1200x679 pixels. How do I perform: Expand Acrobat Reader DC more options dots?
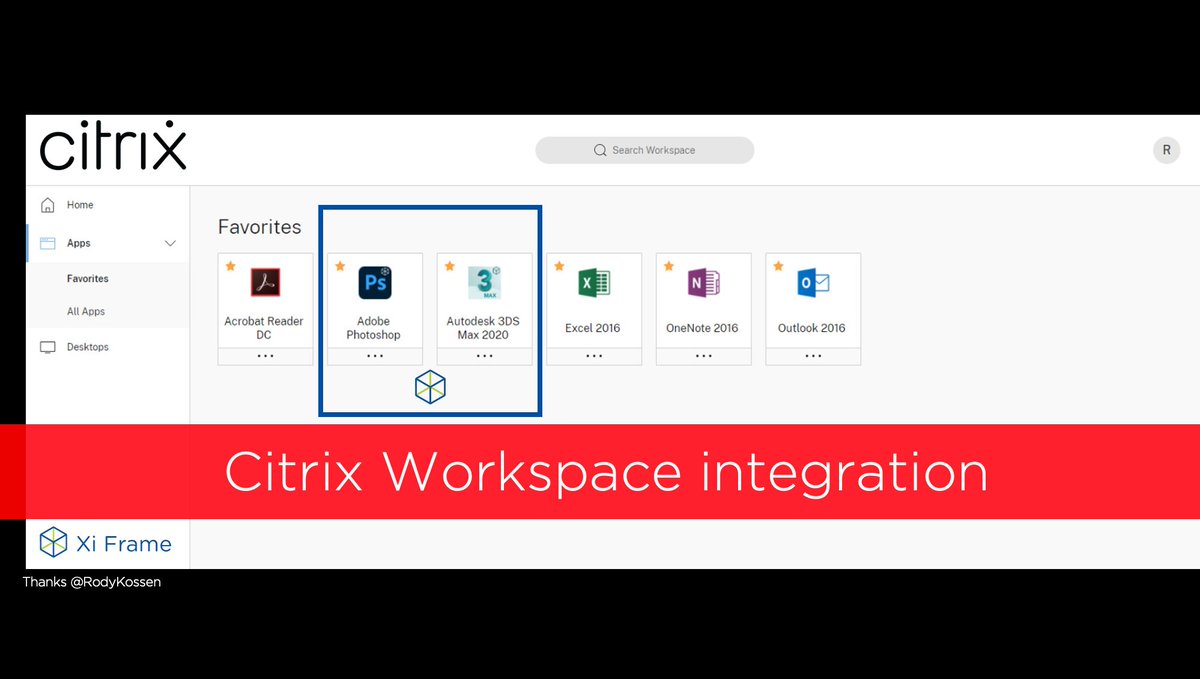click(265, 356)
